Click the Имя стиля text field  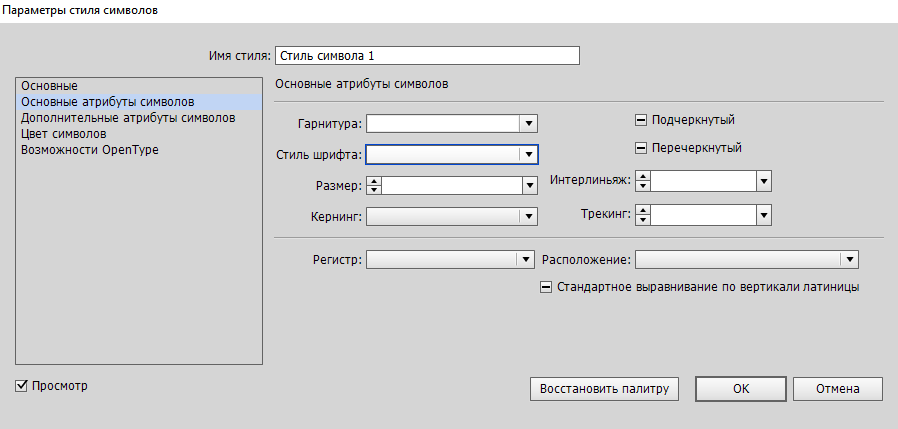tap(427, 55)
